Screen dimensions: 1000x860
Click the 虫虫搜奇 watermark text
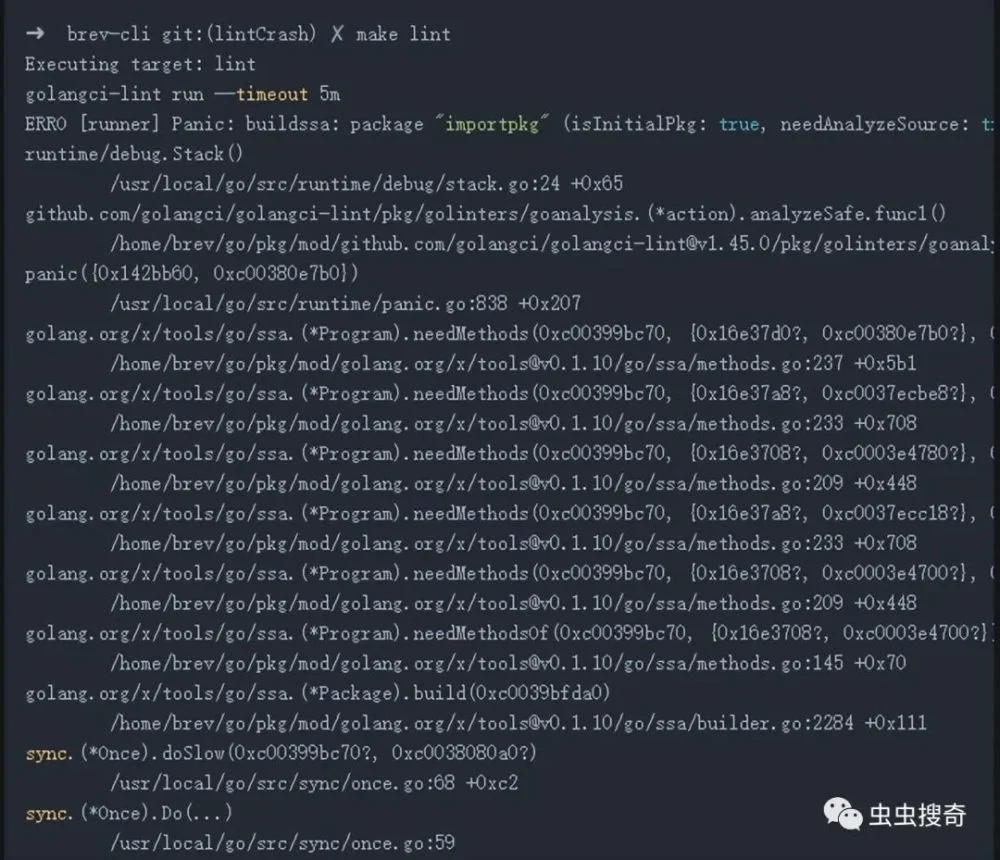(917, 815)
